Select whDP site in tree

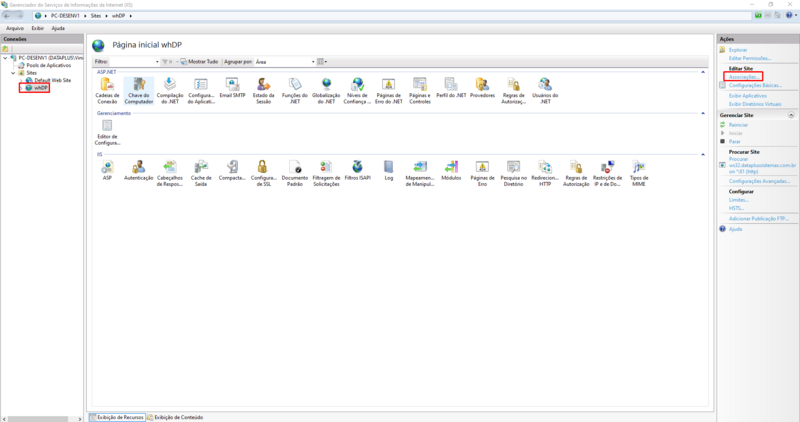pos(41,88)
